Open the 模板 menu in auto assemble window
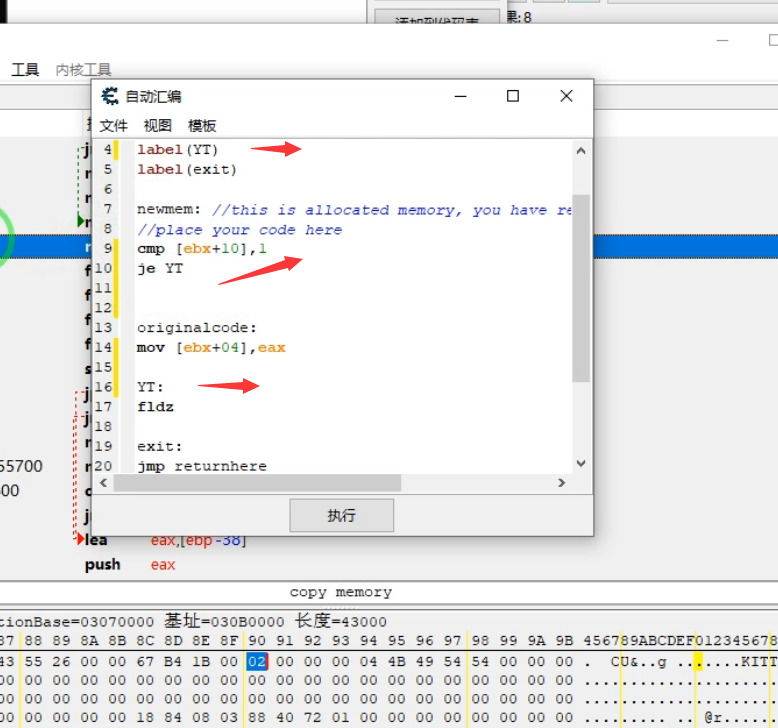778x728 pixels. point(202,126)
